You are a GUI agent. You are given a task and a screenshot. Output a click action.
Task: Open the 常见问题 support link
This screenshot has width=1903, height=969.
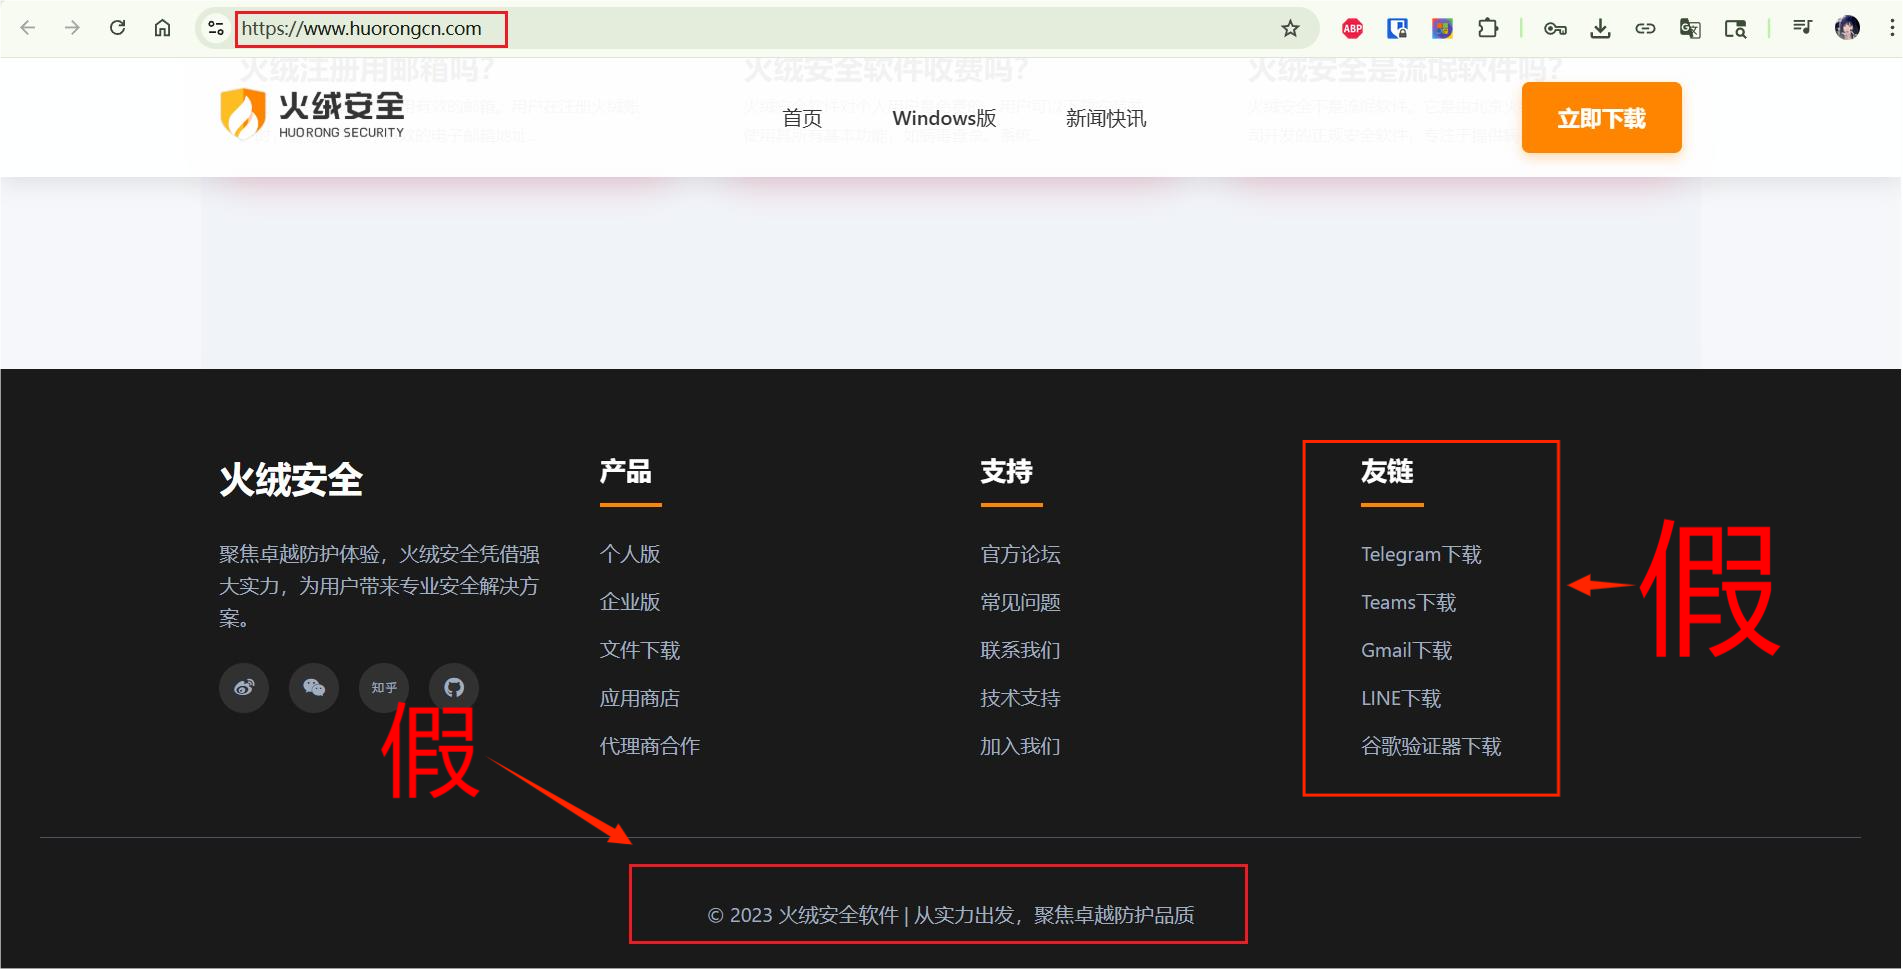[x=1019, y=601]
